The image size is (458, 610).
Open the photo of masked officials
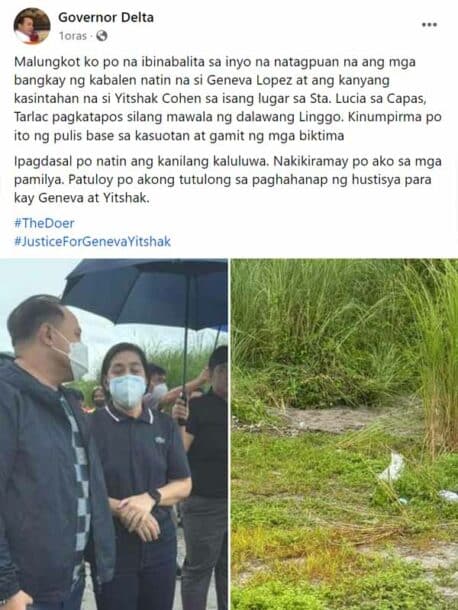[114, 434]
